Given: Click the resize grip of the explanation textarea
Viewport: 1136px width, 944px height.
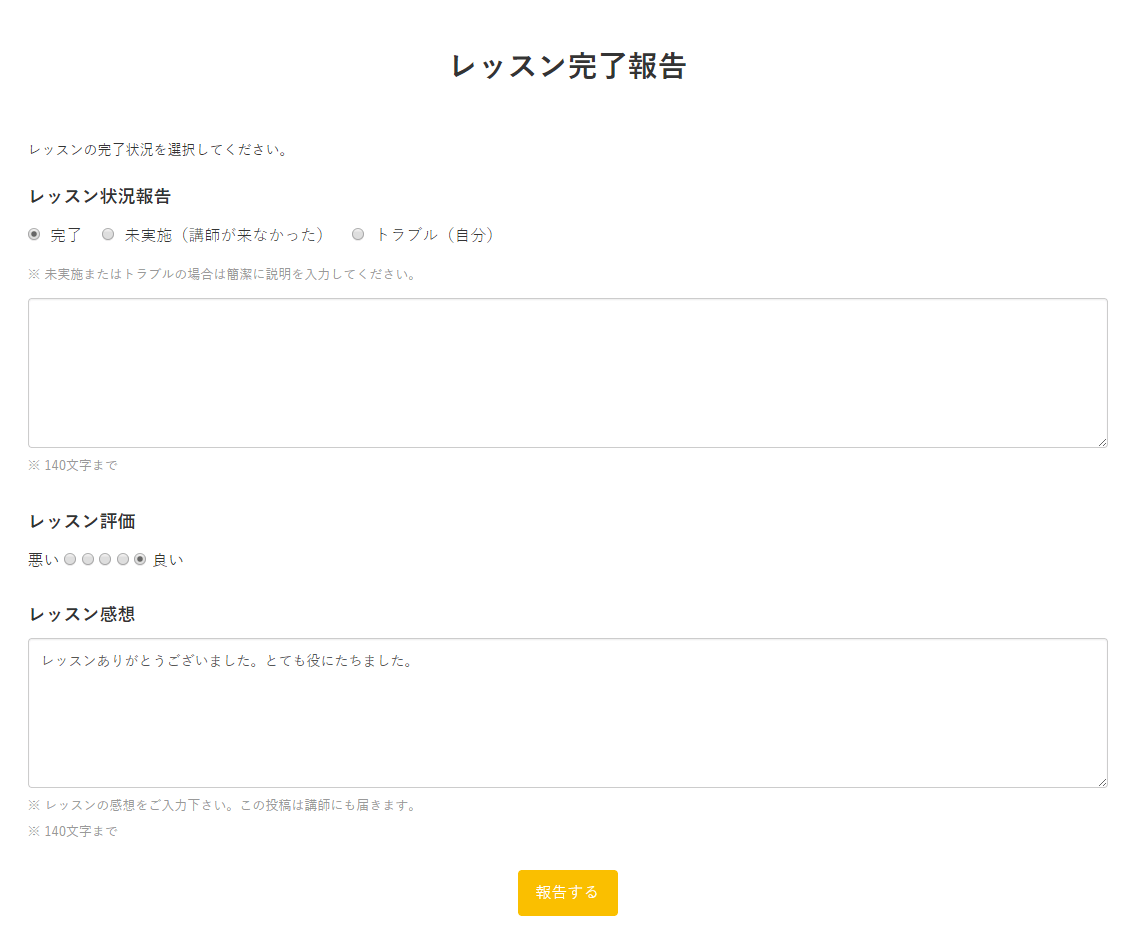Looking at the screenshot, I should [x=1103, y=440].
